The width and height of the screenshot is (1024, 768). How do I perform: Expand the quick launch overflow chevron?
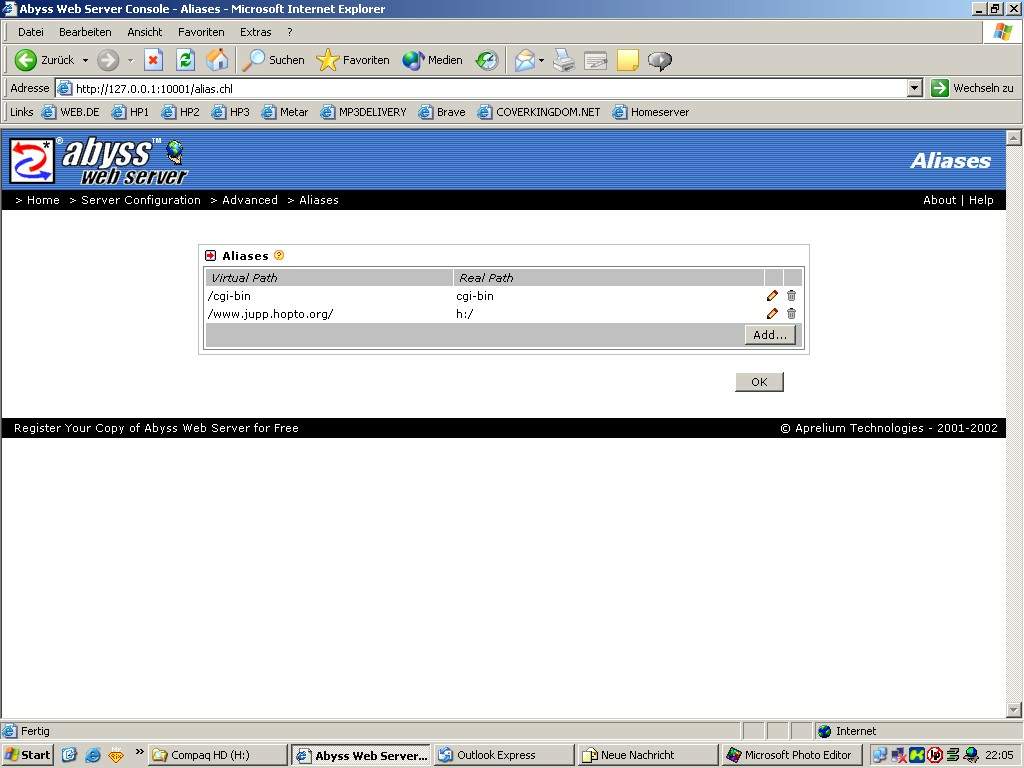pyautogui.click(x=139, y=753)
